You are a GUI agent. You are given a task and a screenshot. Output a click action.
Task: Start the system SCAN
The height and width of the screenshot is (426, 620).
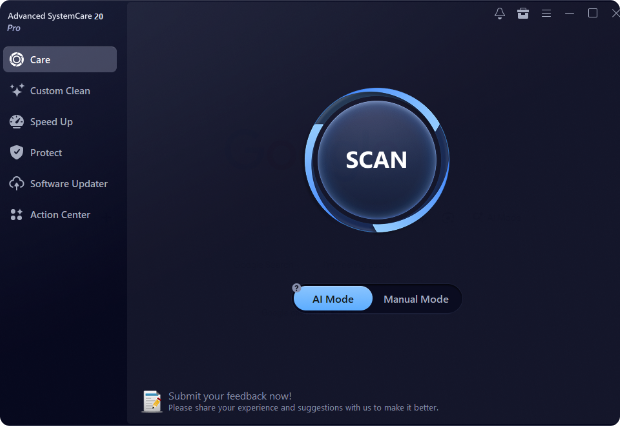coord(377,160)
